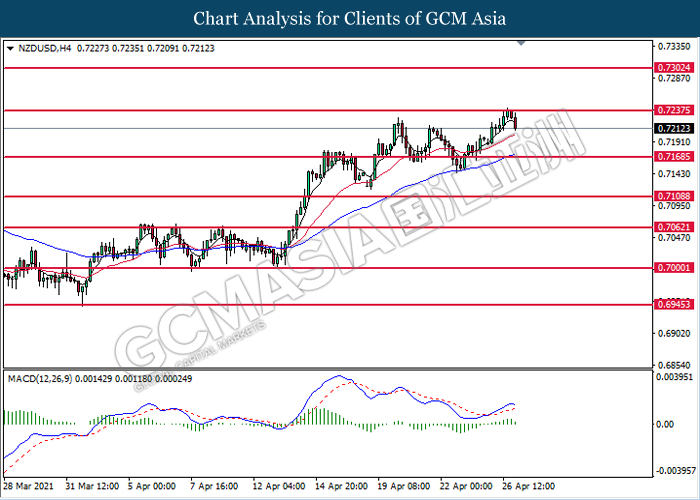Click the 14 Apr 20:00 time label
700x500 pixels.
click(342, 486)
